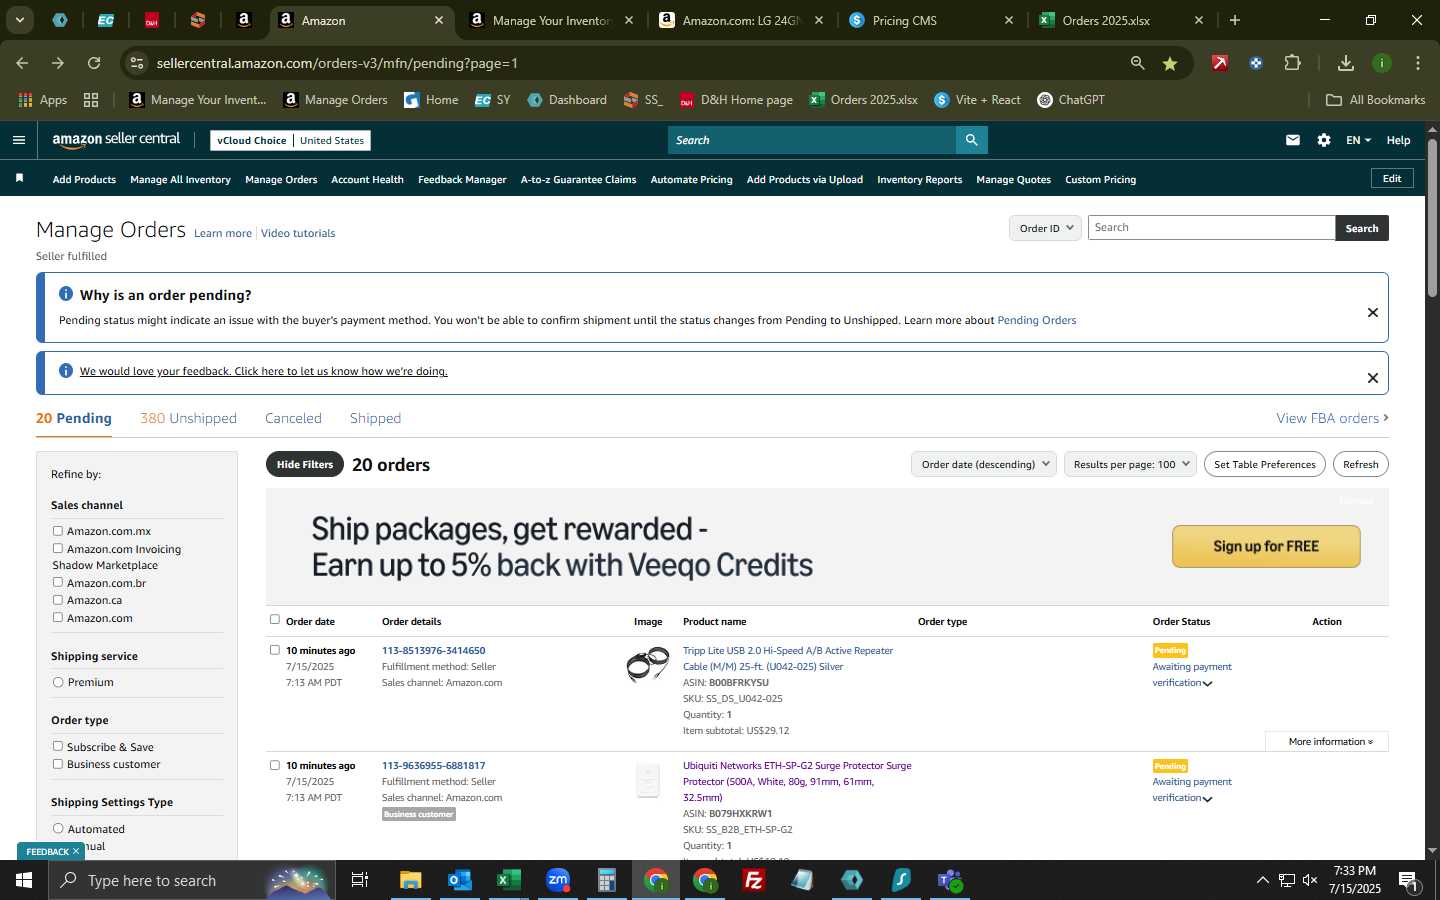Click the Amazon Seller Central logo
The image size is (1440, 900).
116,140
